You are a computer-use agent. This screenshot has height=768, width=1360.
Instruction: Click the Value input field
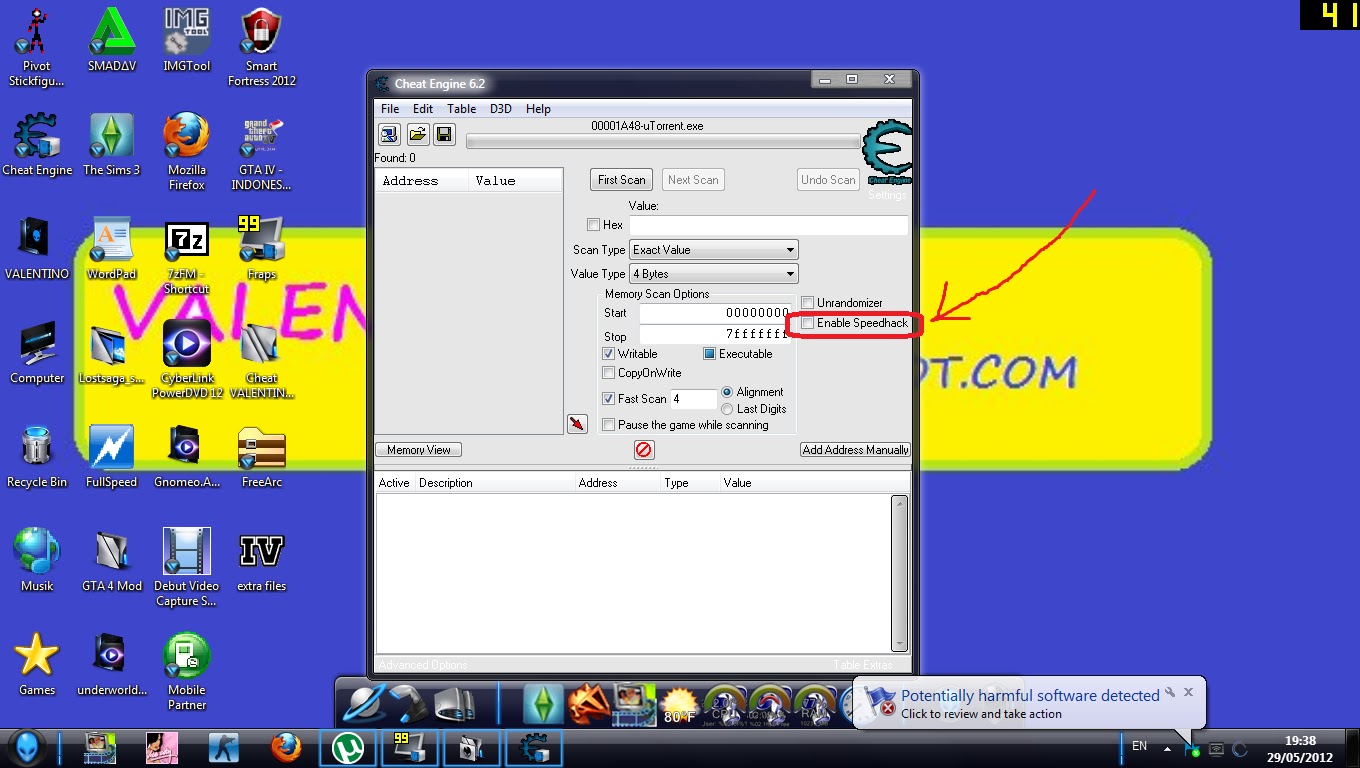click(x=768, y=225)
